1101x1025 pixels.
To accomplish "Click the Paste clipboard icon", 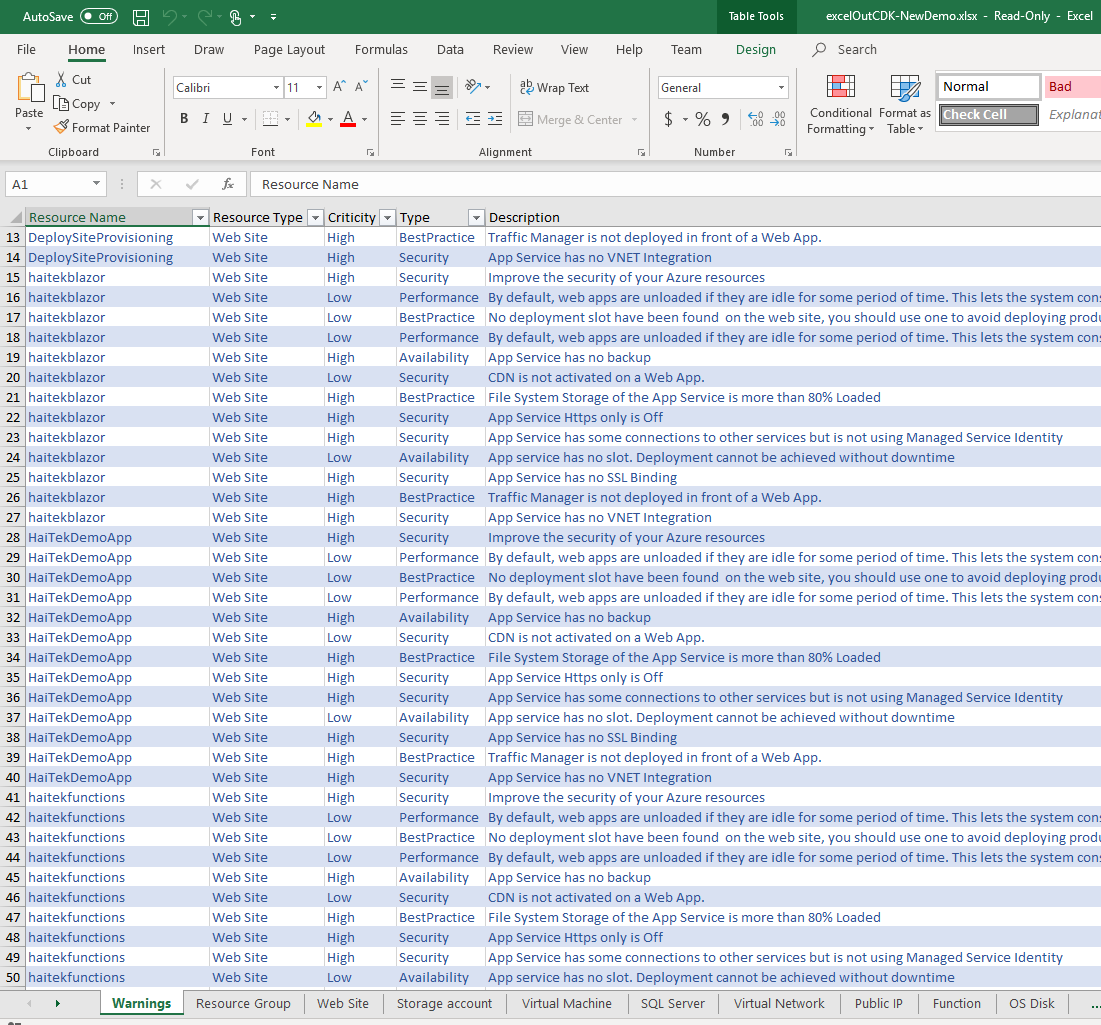I will 29,88.
